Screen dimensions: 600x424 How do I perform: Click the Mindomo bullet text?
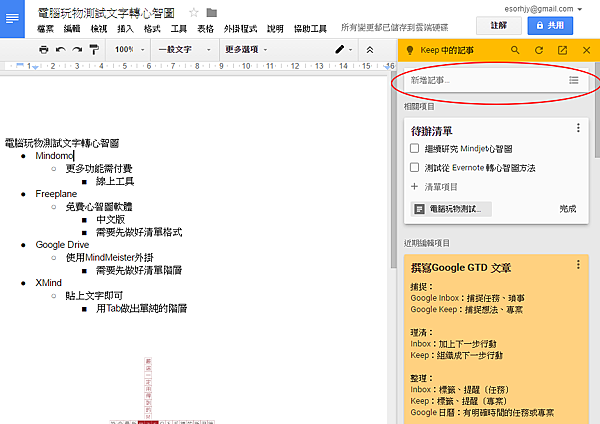coord(54,156)
